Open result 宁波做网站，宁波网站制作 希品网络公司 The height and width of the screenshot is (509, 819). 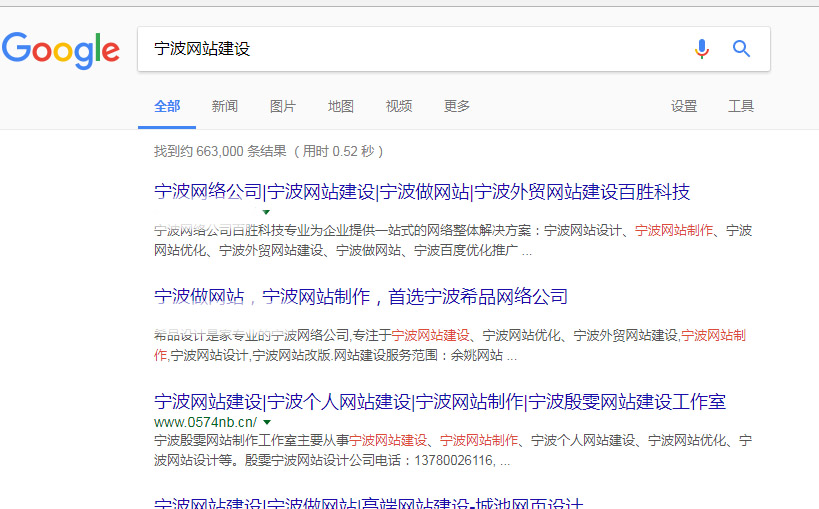coord(361,297)
